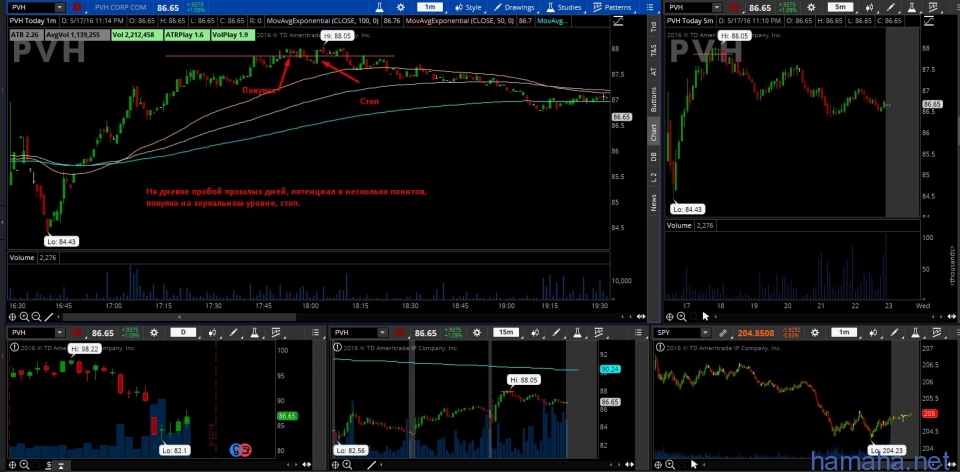The image size is (960, 472).
Task: Open the AT sidebar tab
Action: click(x=654, y=72)
